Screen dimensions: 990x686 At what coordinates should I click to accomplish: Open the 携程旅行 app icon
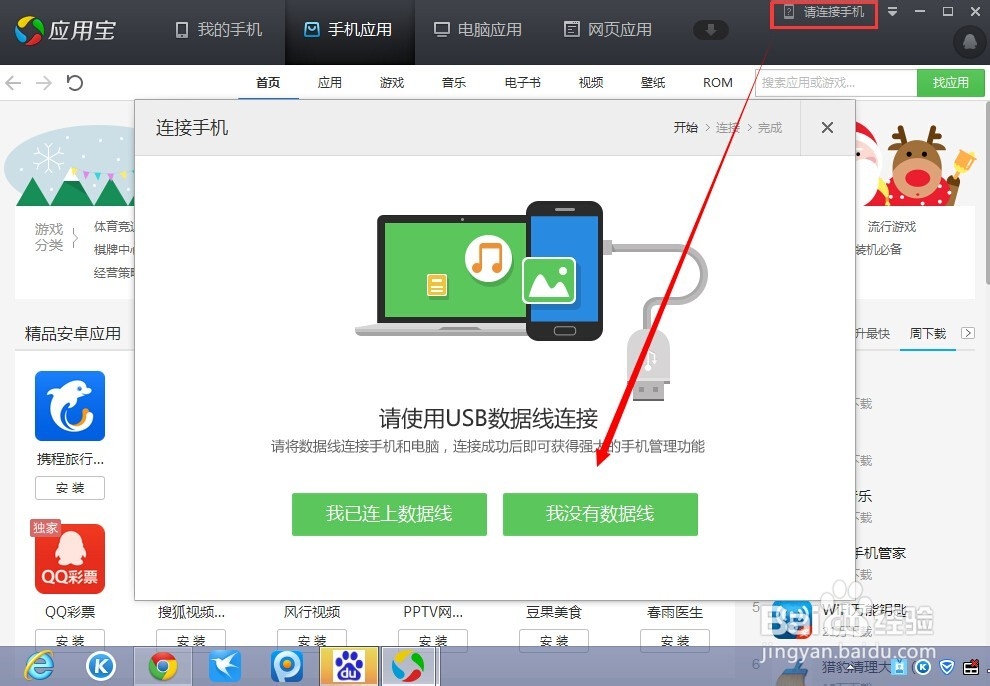[69, 406]
